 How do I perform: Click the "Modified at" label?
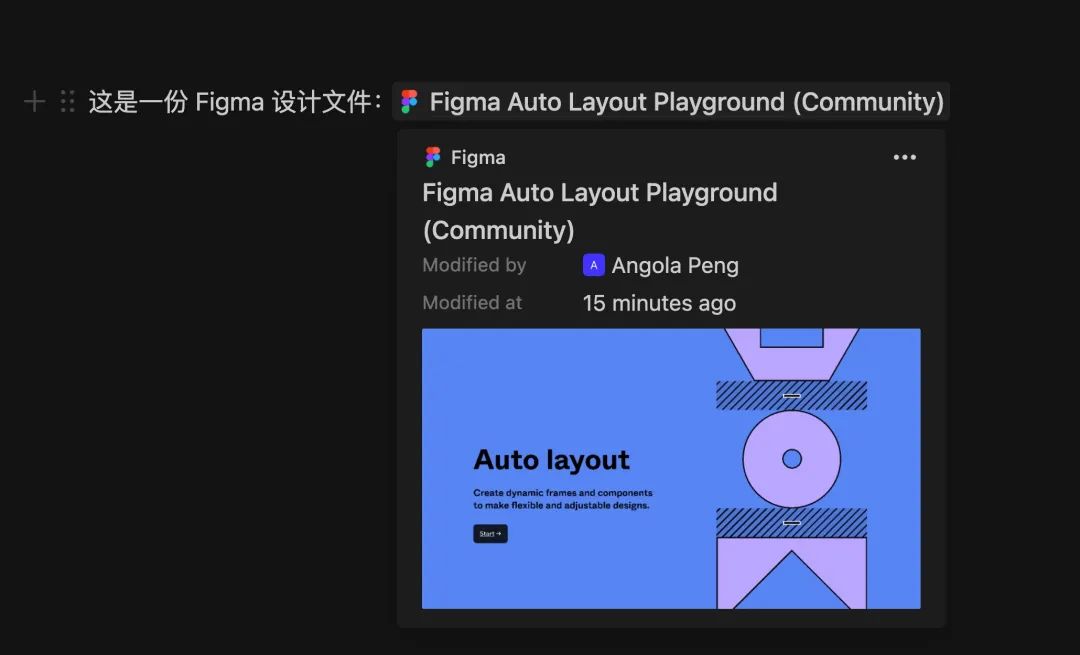point(472,303)
